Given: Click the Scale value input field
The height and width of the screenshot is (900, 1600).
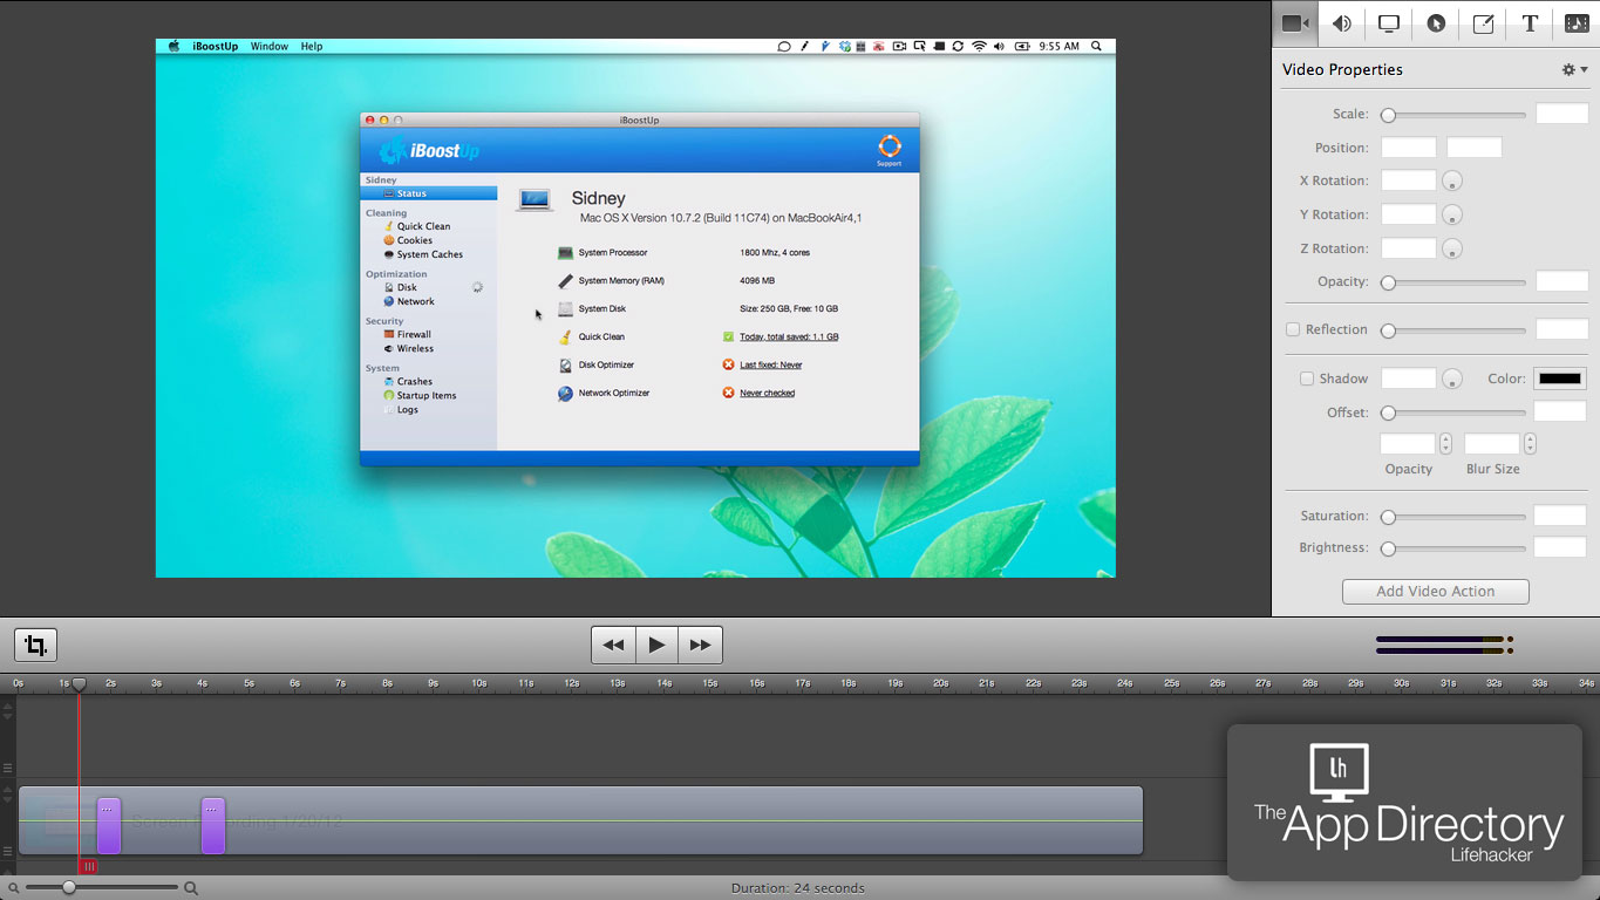Looking at the screenshot, I should 1561,113.
